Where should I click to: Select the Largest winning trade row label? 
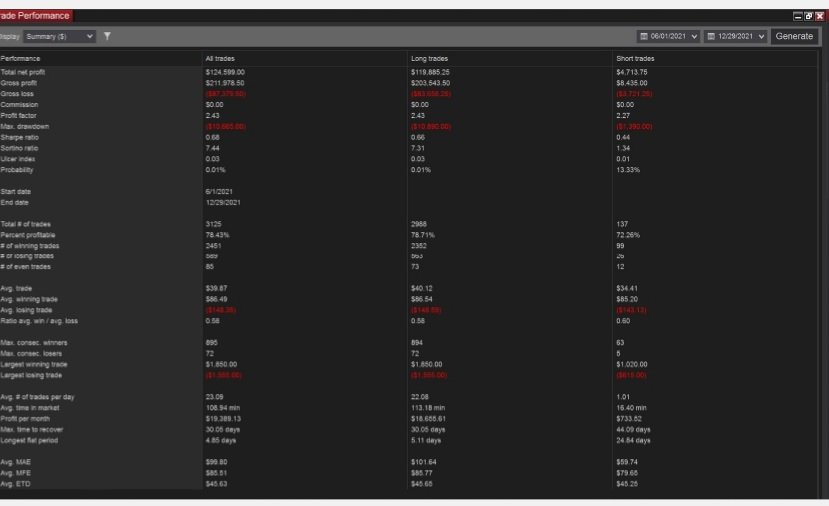(x=34, y=364)
